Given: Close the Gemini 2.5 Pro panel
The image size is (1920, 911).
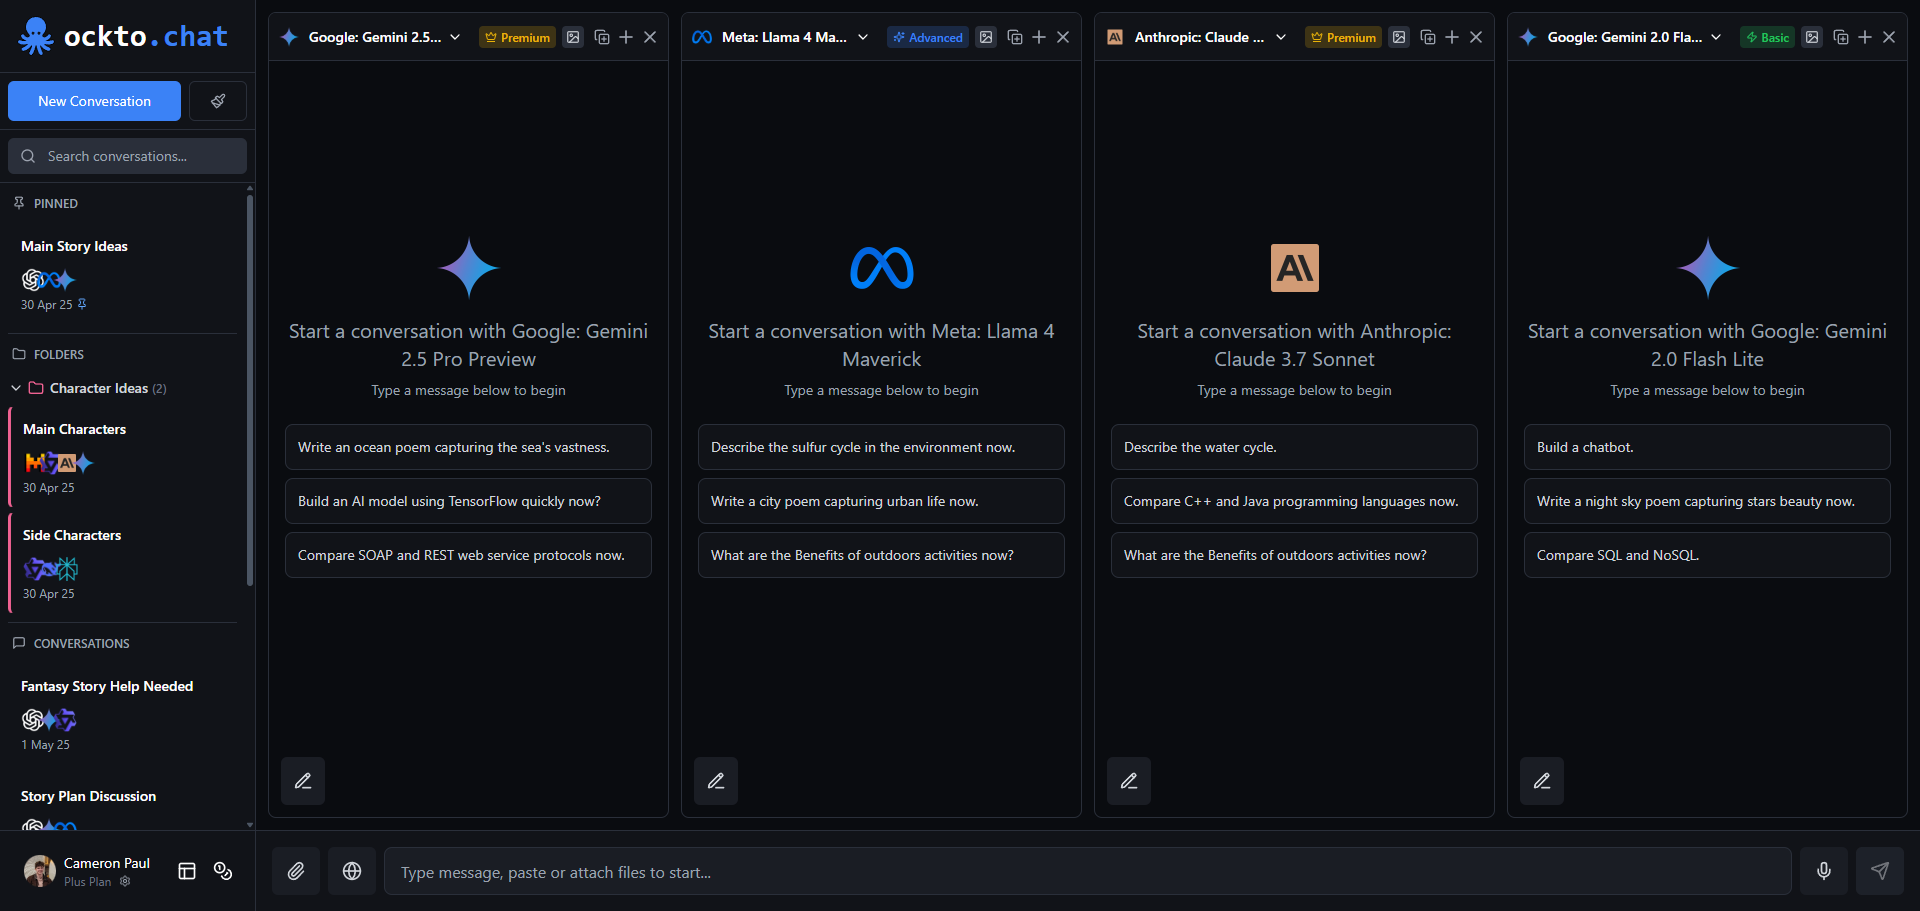Looking at the screenshot, I should [x=650, y=37].
